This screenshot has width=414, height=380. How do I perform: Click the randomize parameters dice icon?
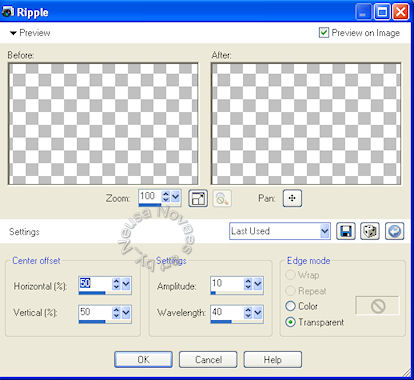pos(370,231)
